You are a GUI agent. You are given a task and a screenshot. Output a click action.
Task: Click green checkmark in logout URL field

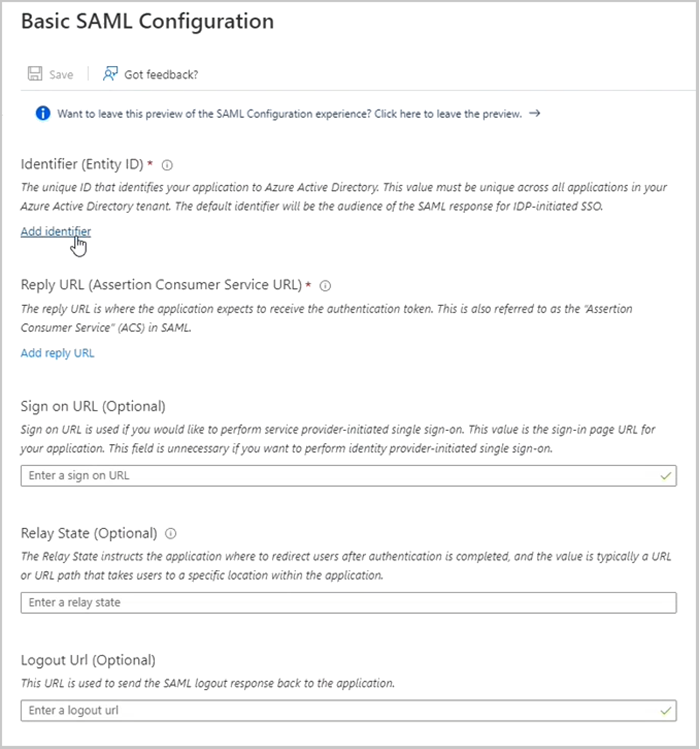[x=666, y=711]
